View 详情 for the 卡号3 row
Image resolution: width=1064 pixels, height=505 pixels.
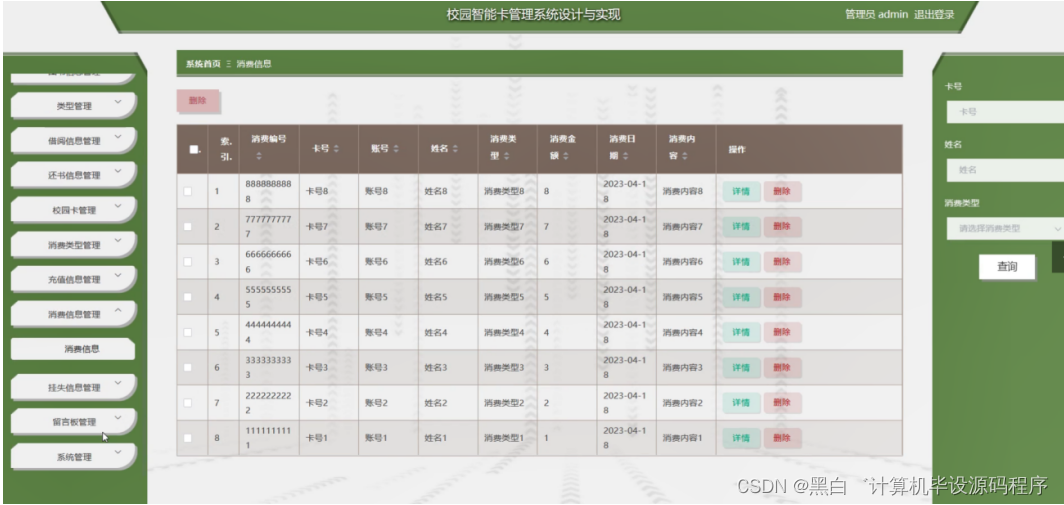click(741, 367)
